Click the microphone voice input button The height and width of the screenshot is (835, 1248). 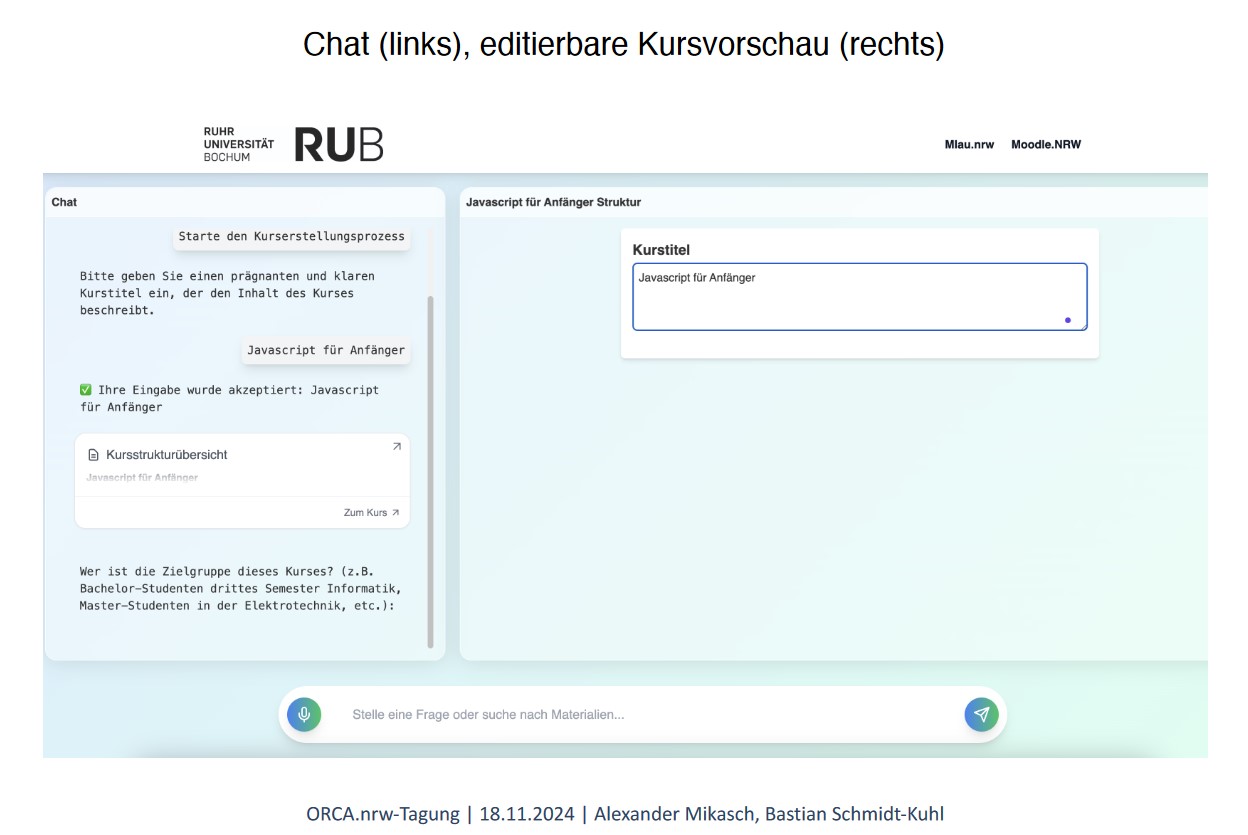tap(304, 714)
